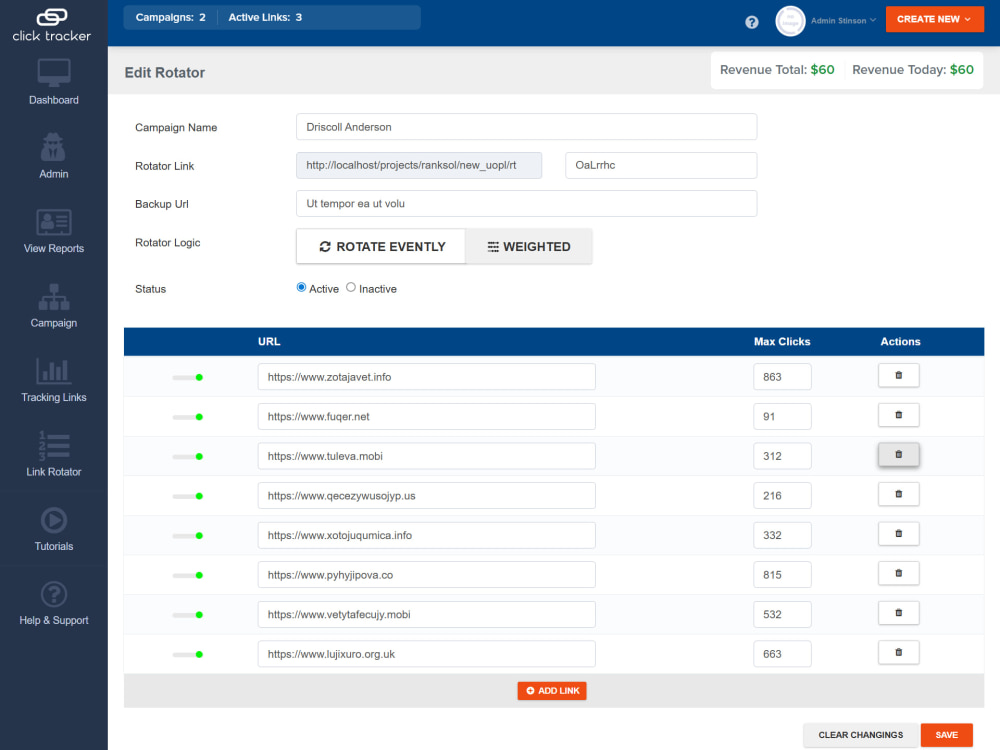Screen dimensions: 1000x750
Task: Toggle the fuqer.net link switch
Action: click(188, 417)
